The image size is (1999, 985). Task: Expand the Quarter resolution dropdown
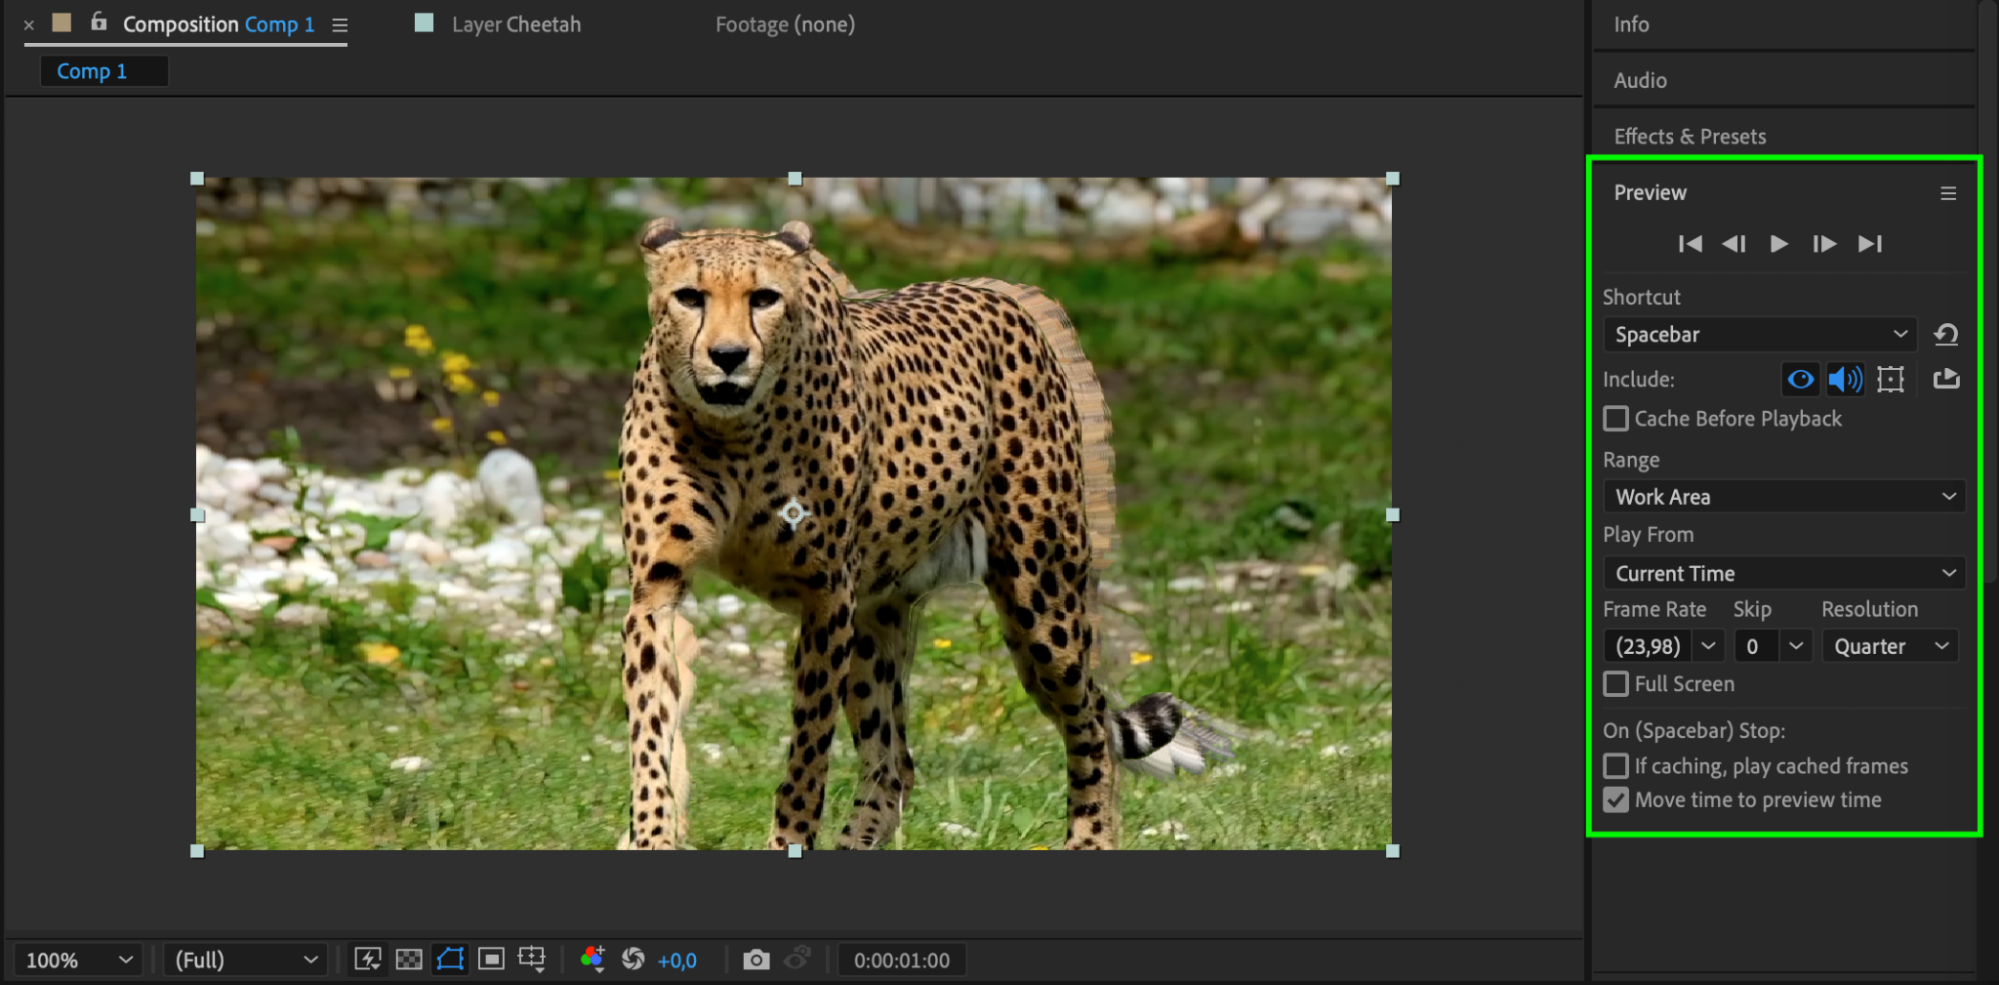click(1889, 647)
